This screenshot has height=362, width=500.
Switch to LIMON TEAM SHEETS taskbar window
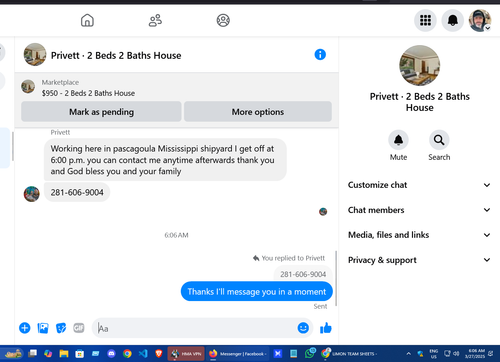pyautogui.click(x=349, y=354)
